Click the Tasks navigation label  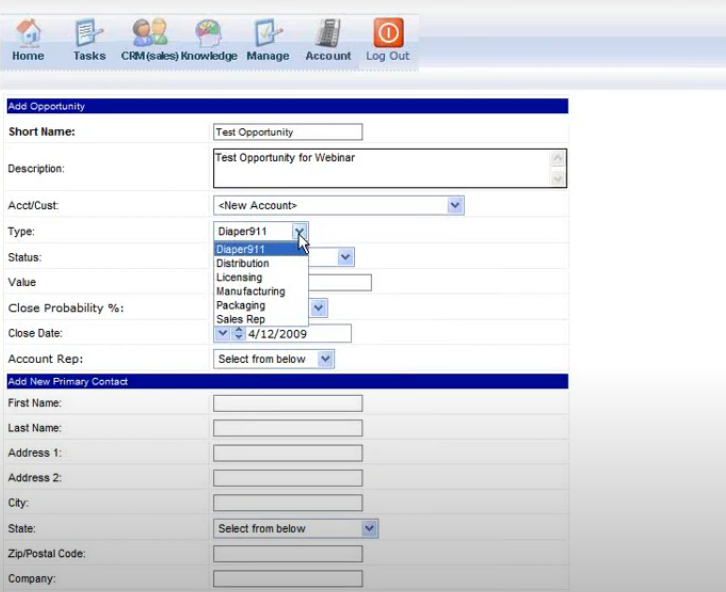point(89,56)
